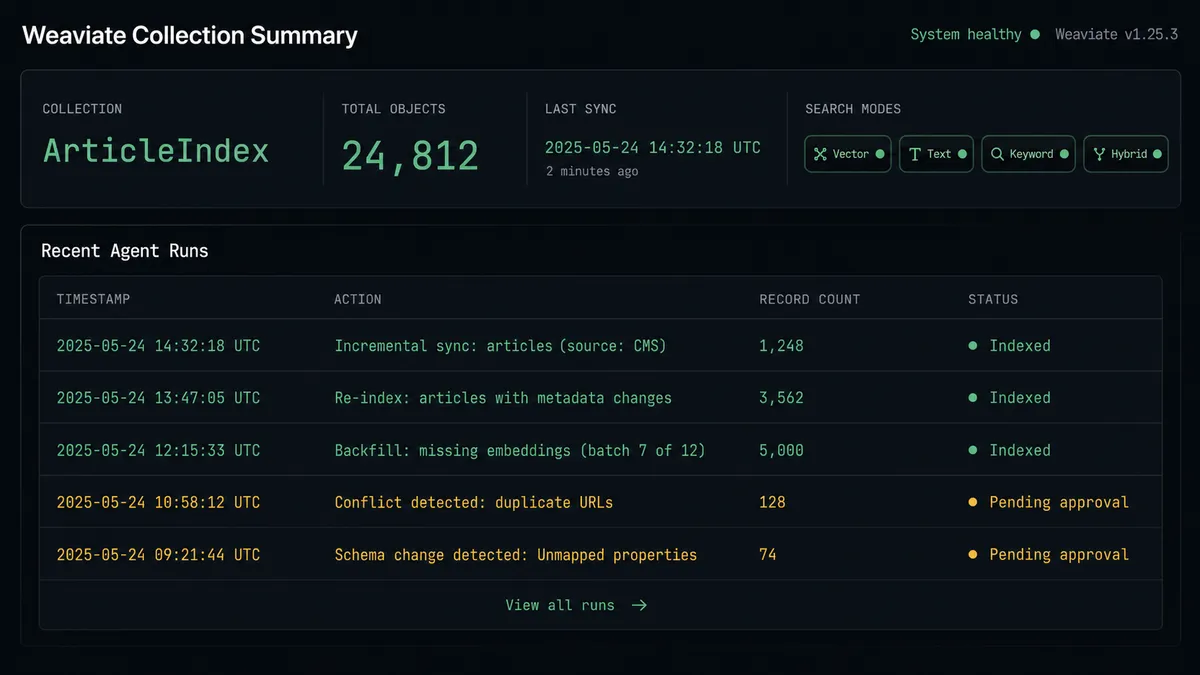This screenshot has height=675, width=1200.
Task: Click record count 5,000
Action: pos(781,450)
